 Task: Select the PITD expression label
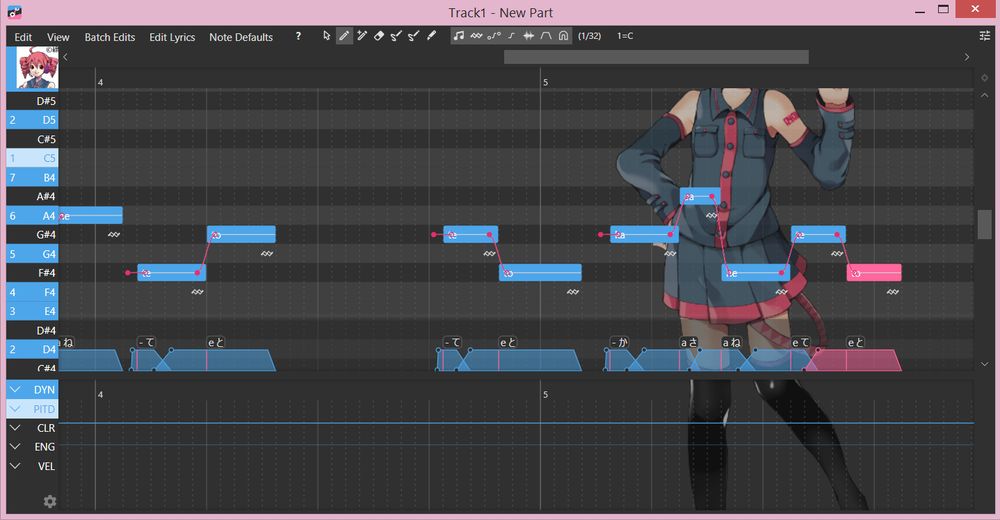coord(44,408)
